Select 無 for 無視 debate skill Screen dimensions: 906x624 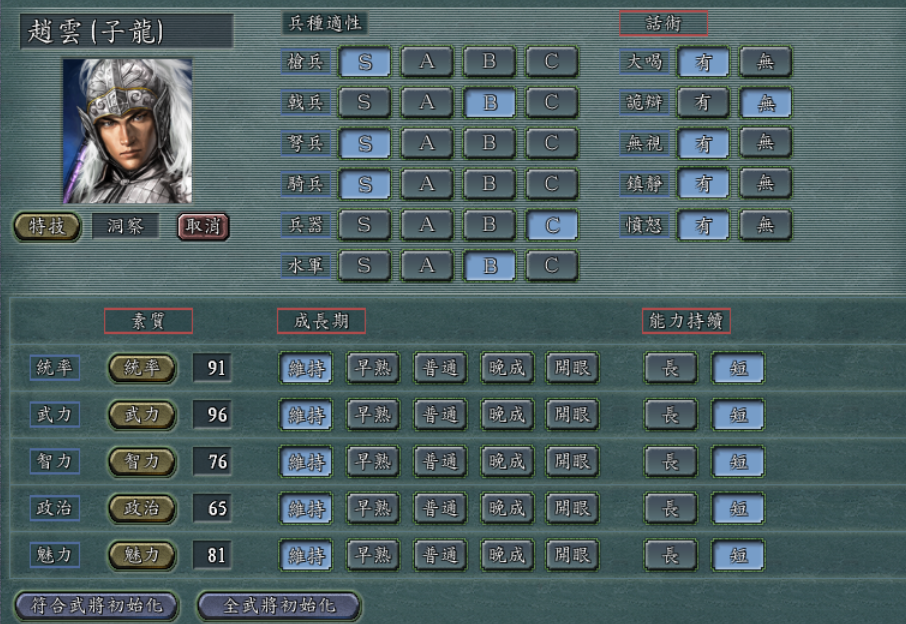pyautogui.click(x=766, y=143)
